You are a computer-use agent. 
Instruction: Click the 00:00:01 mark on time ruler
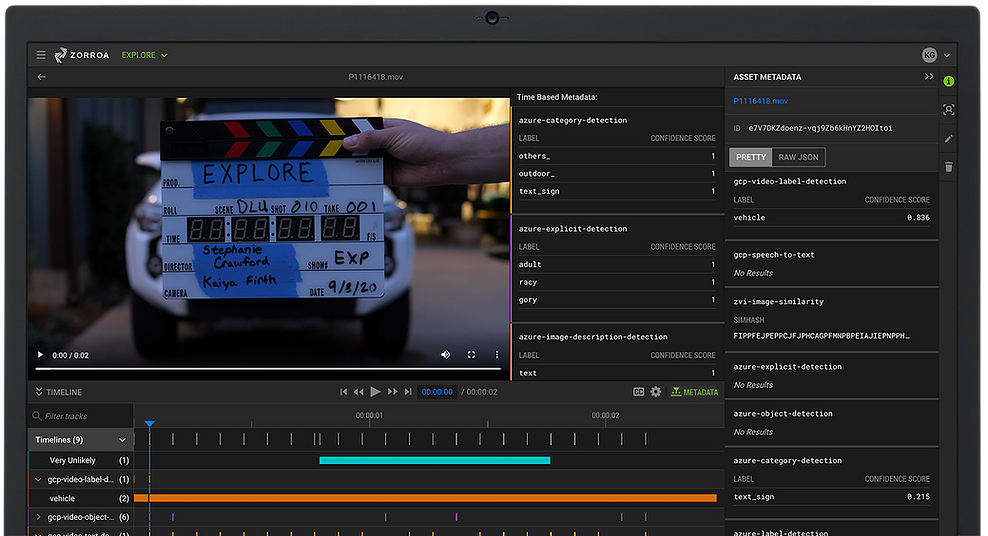tap(369, 415)
